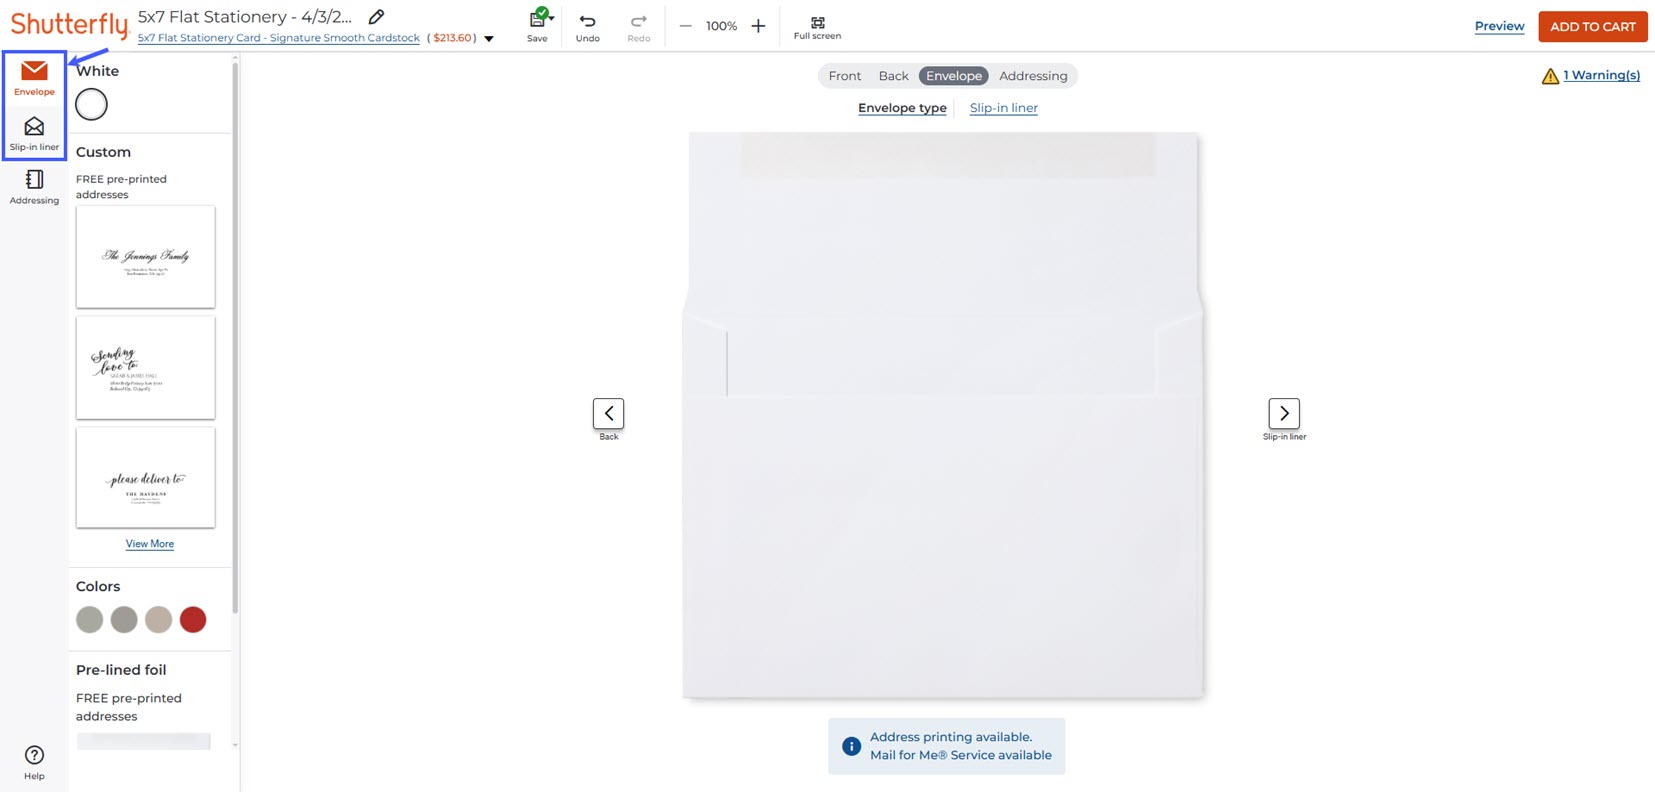
Task: Select the Envelope type sub-tab
Action: click(x=902, y=108)
